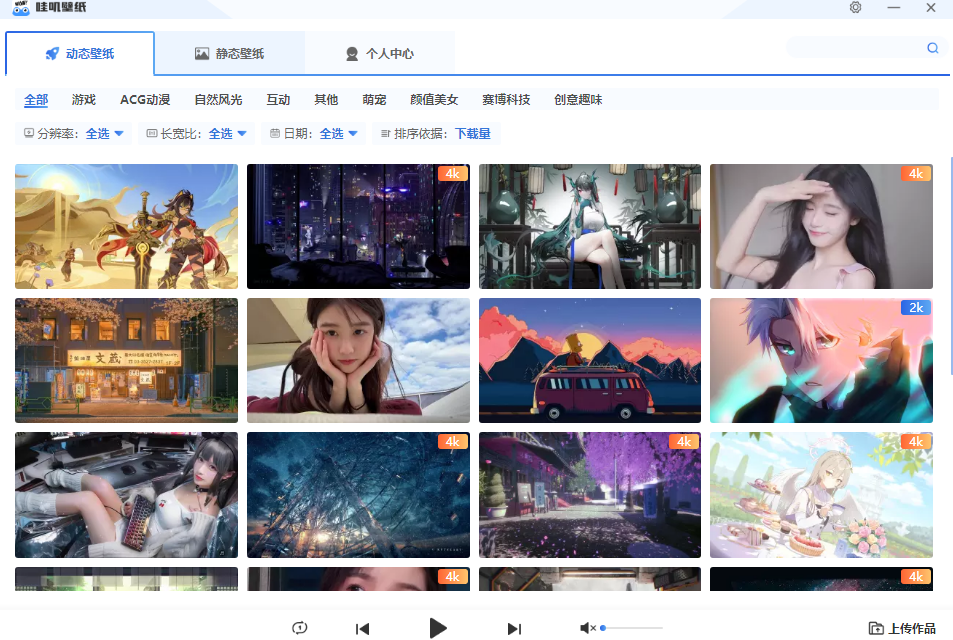Skip to previous wallpaper
Image resolution: width=953 pixels, height=640 pixels.
pos(362,628)
